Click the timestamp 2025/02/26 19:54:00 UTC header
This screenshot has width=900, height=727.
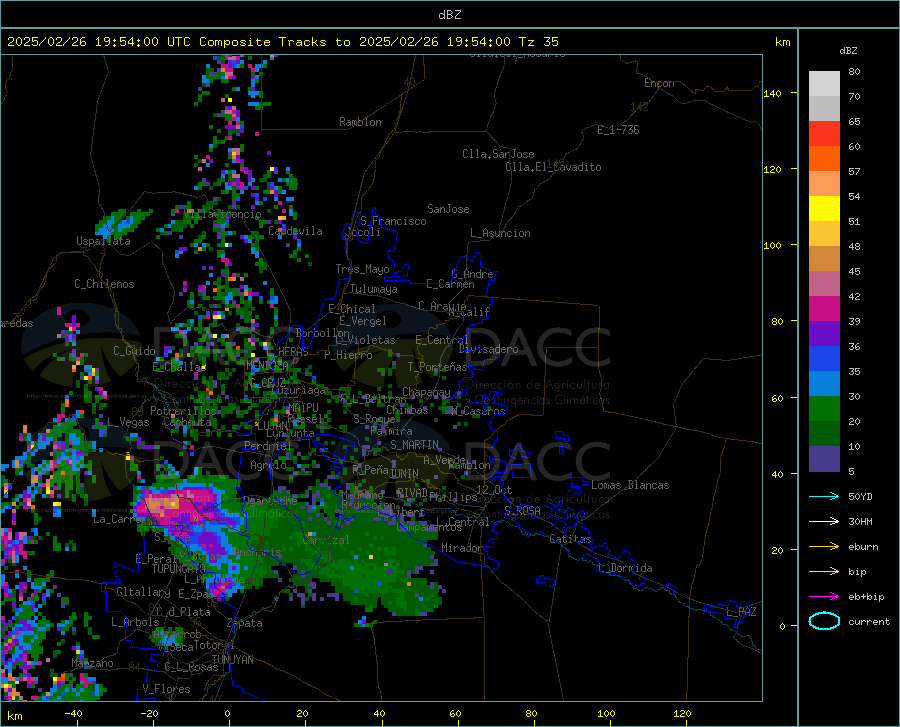[99, 42]
